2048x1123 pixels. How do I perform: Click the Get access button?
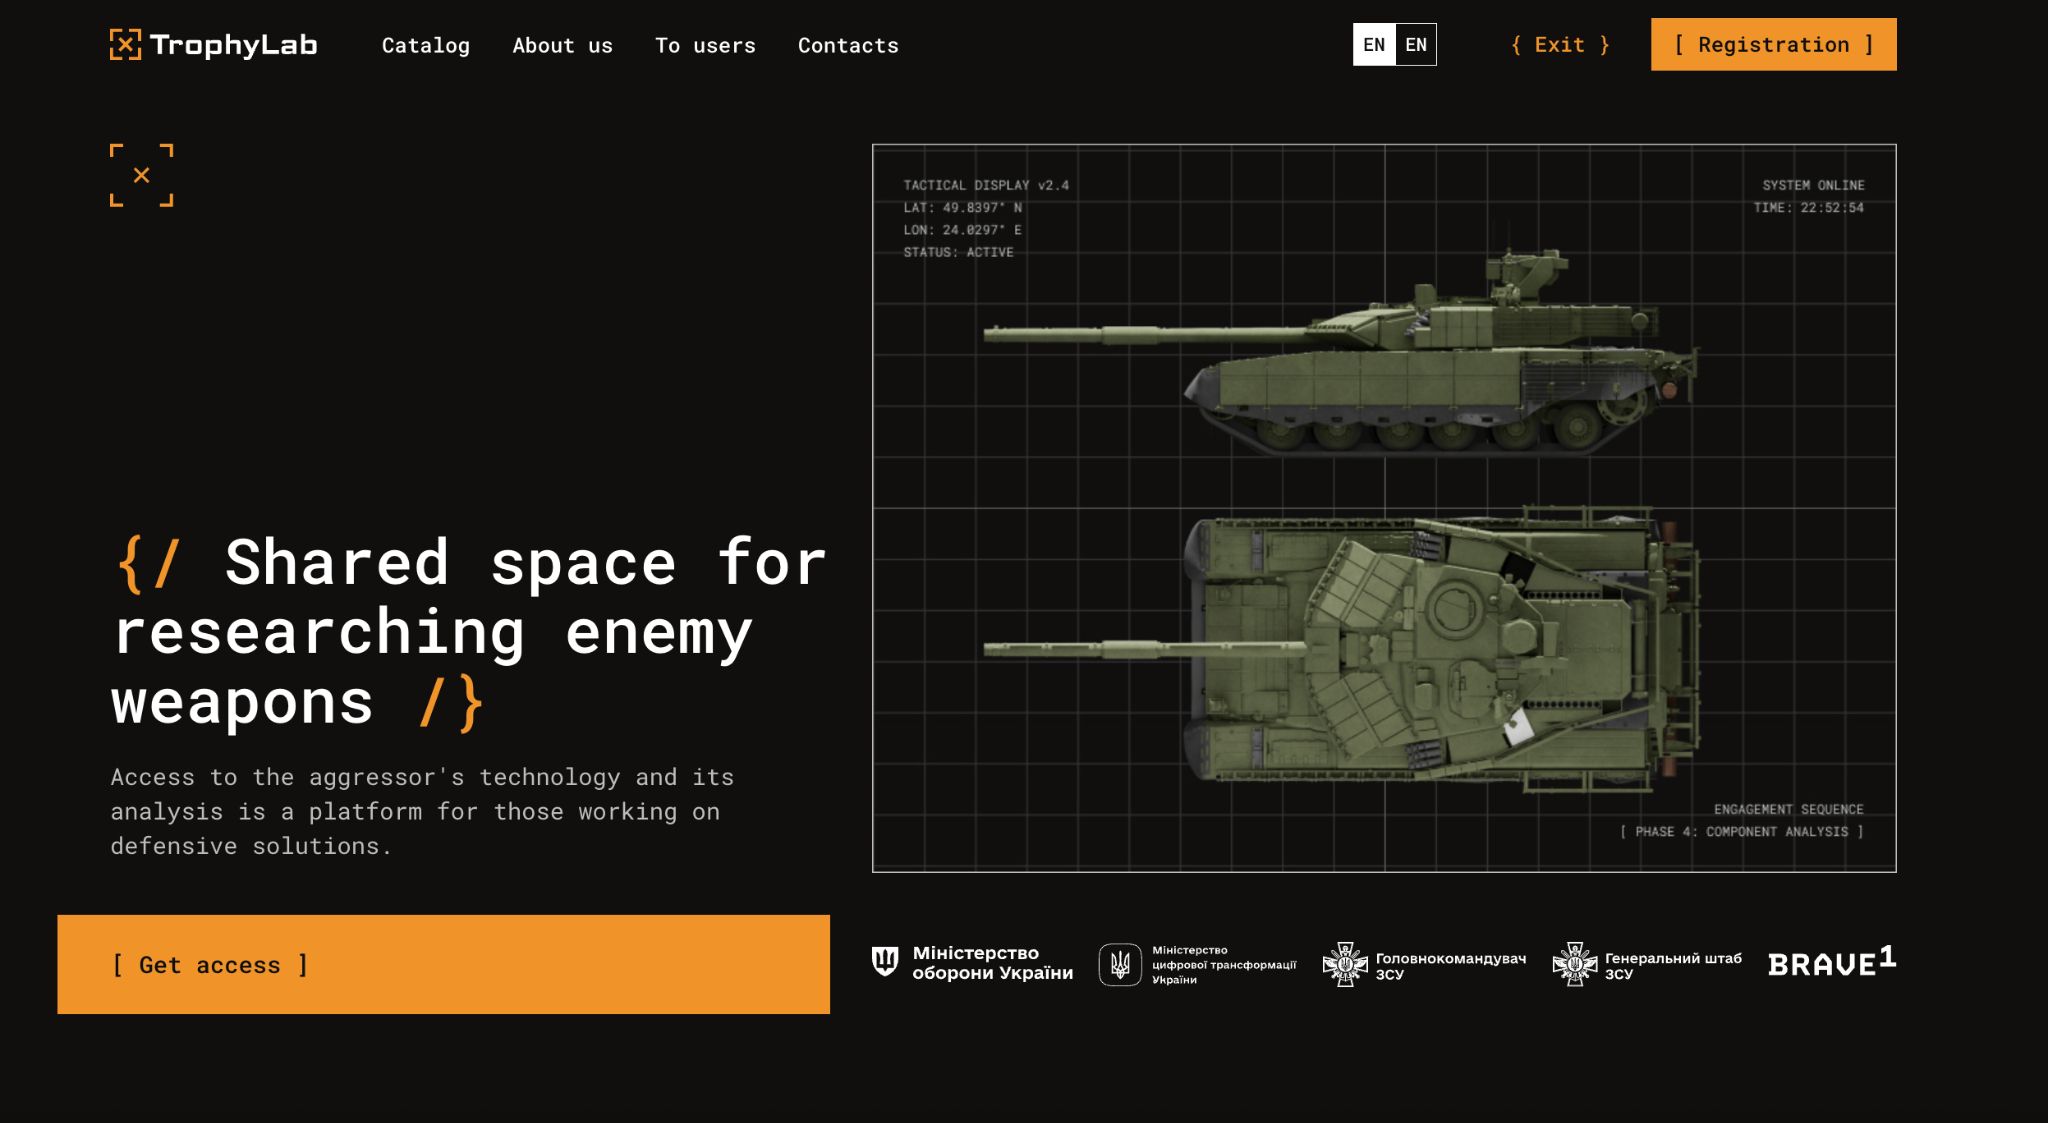point(443,964)
